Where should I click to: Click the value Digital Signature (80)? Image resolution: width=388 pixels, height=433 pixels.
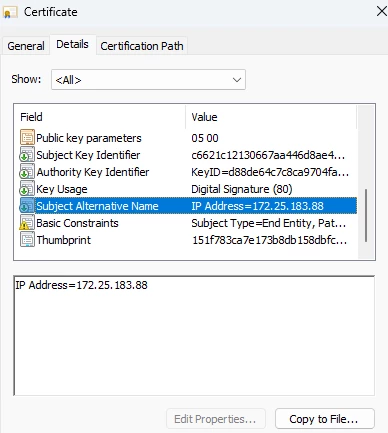[242, 189]
